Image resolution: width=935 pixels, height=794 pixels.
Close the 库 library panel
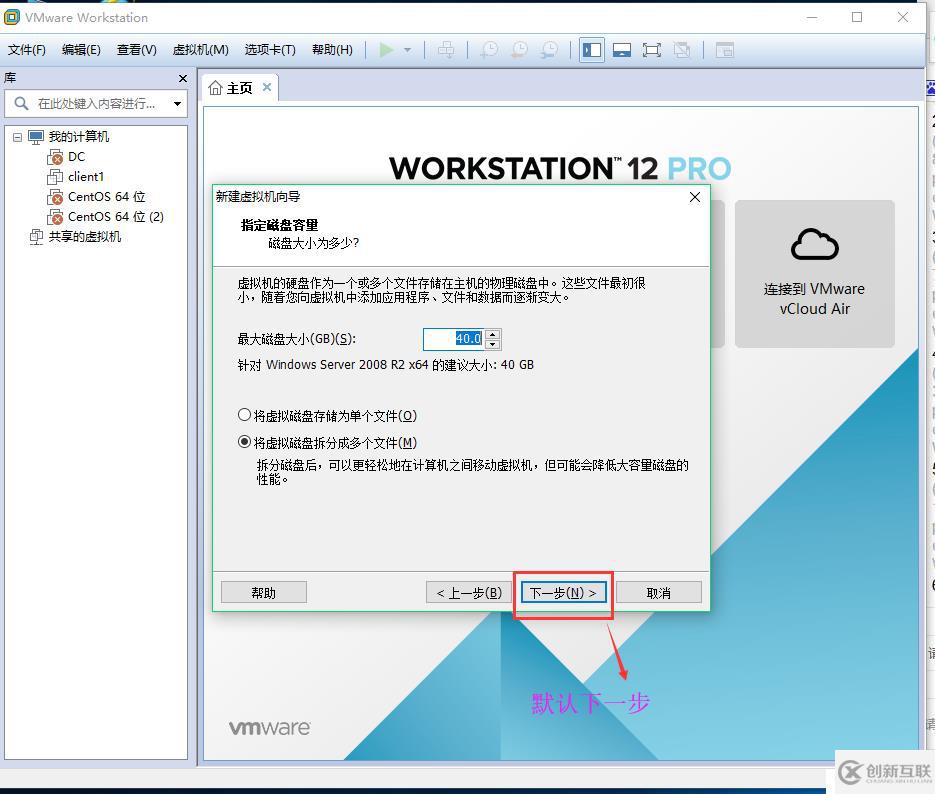[183, 78]
